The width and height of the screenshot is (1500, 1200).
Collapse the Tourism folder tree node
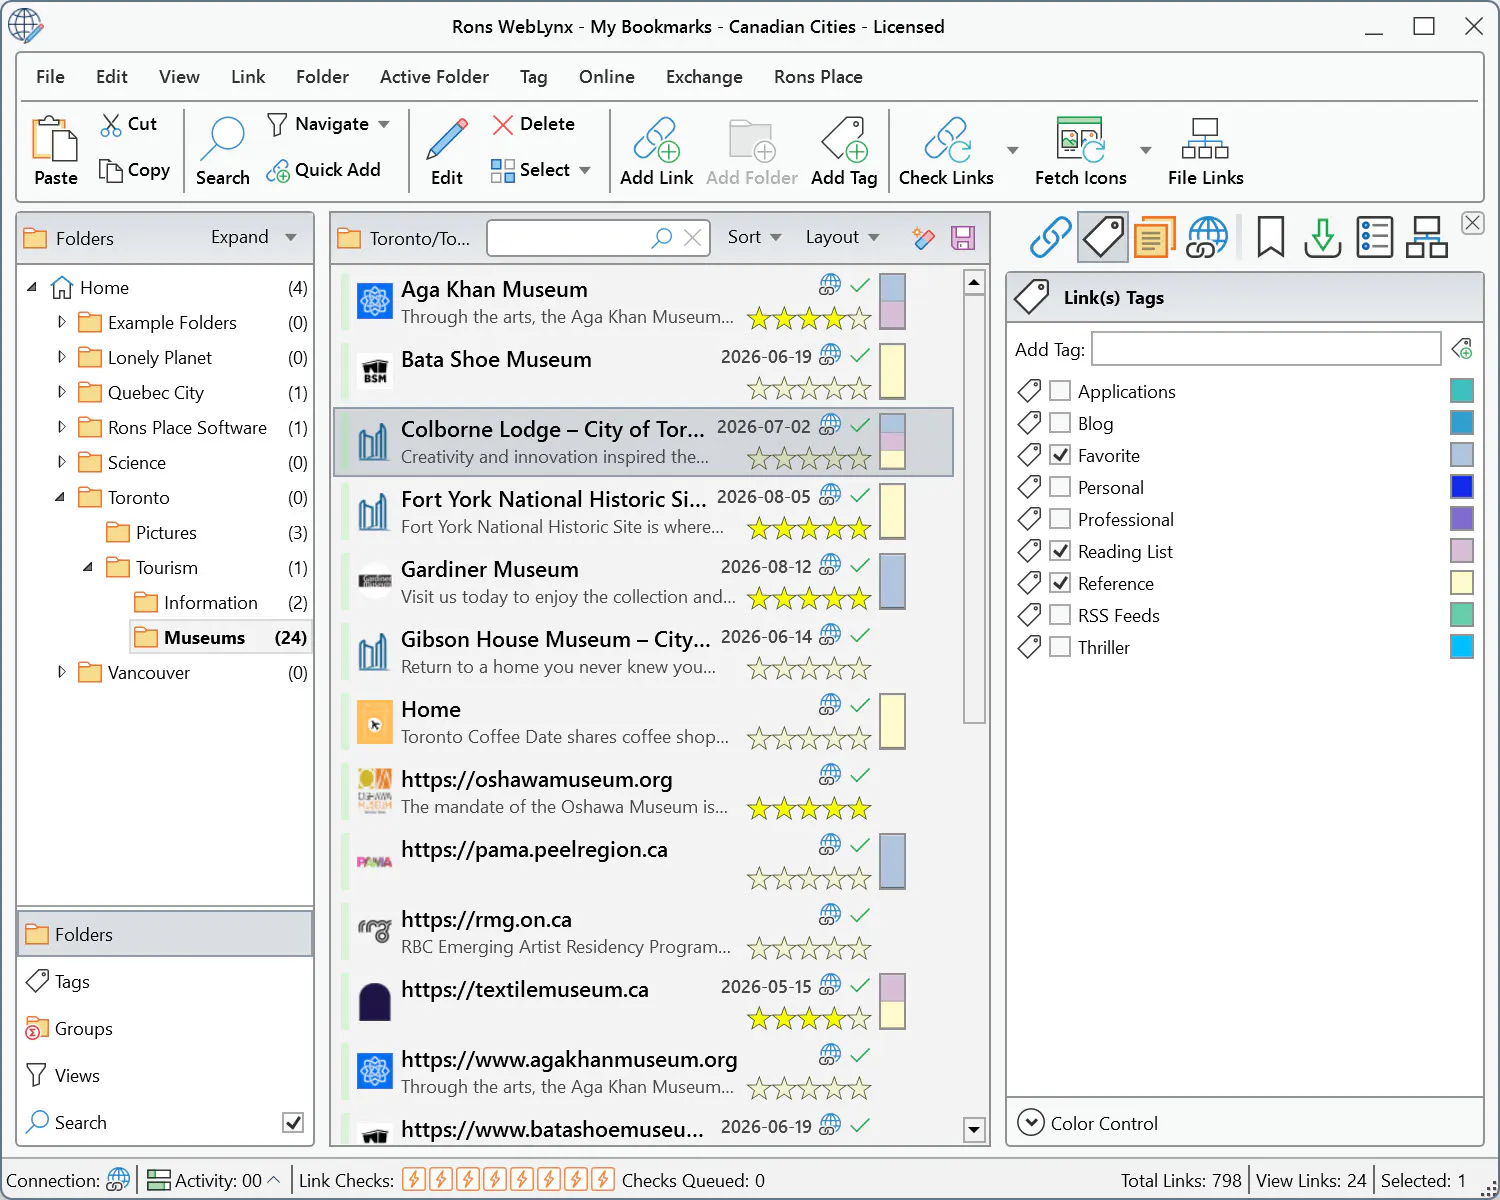click(88, 567)
